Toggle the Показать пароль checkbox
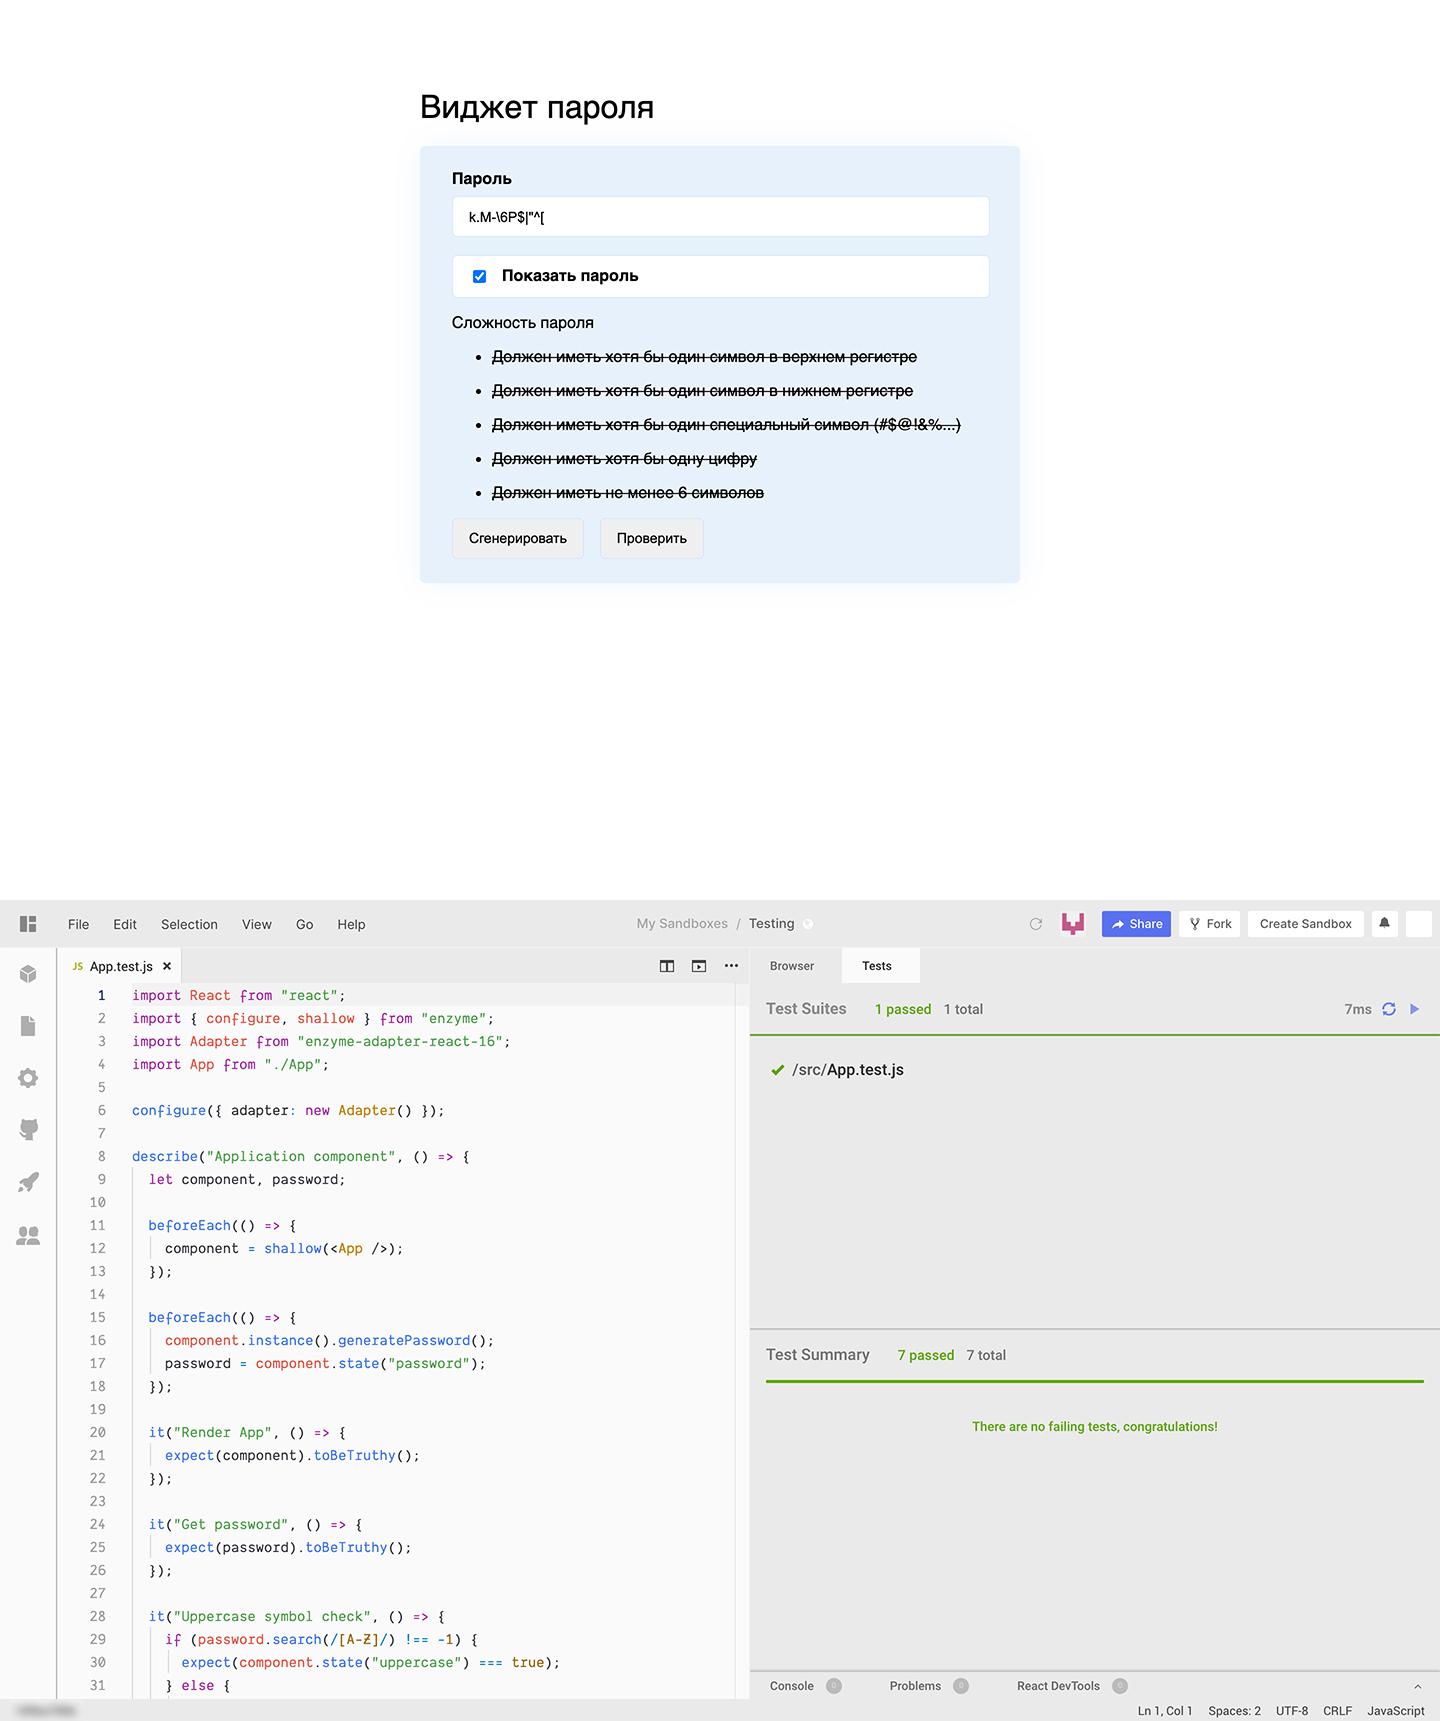Viewport: 1440px width, 1721px height. tap(480, 276)
